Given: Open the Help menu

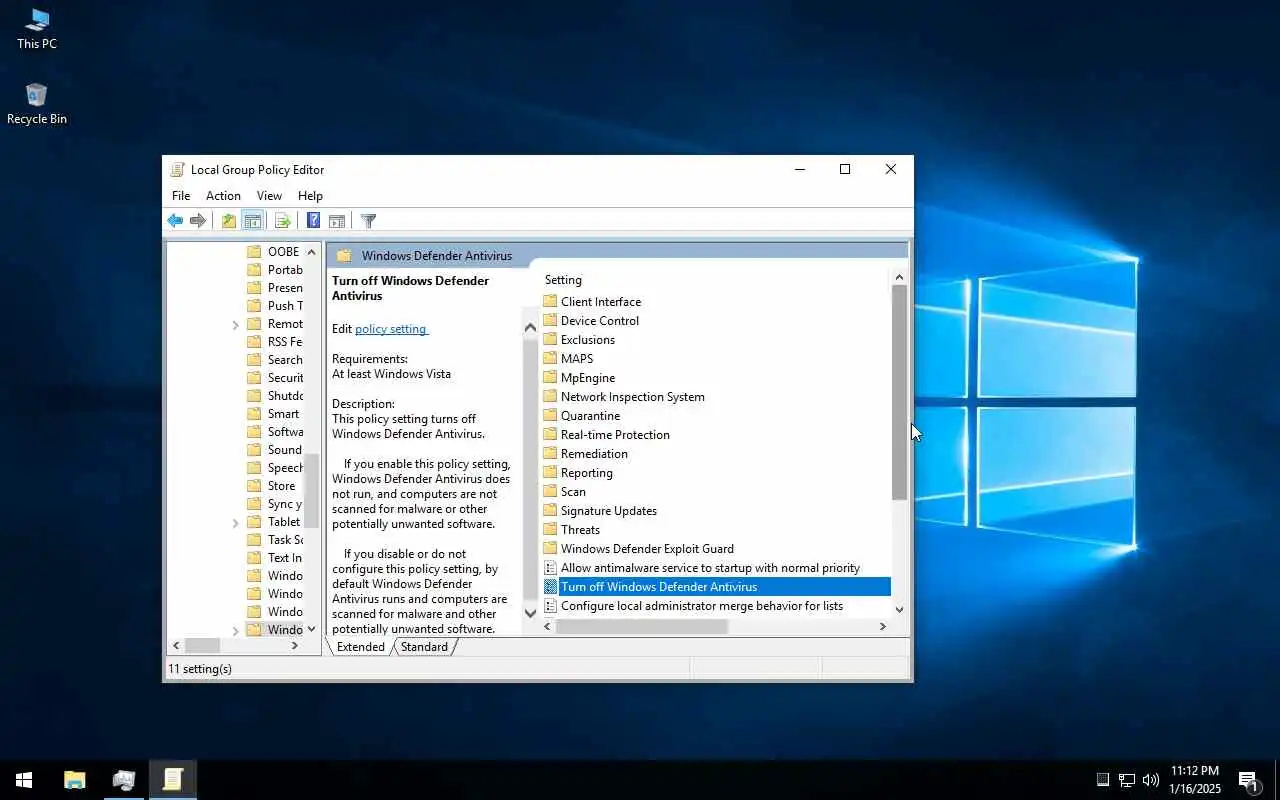Looking at the screenshot, I should pos(310,196).
